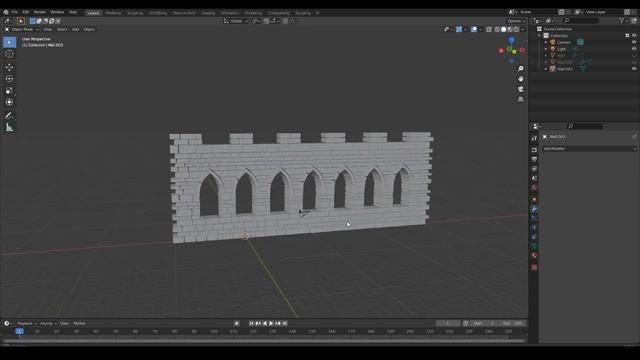Open the Render menu
640x360 pixels.
pyautogui.click(x=40, y=12)
